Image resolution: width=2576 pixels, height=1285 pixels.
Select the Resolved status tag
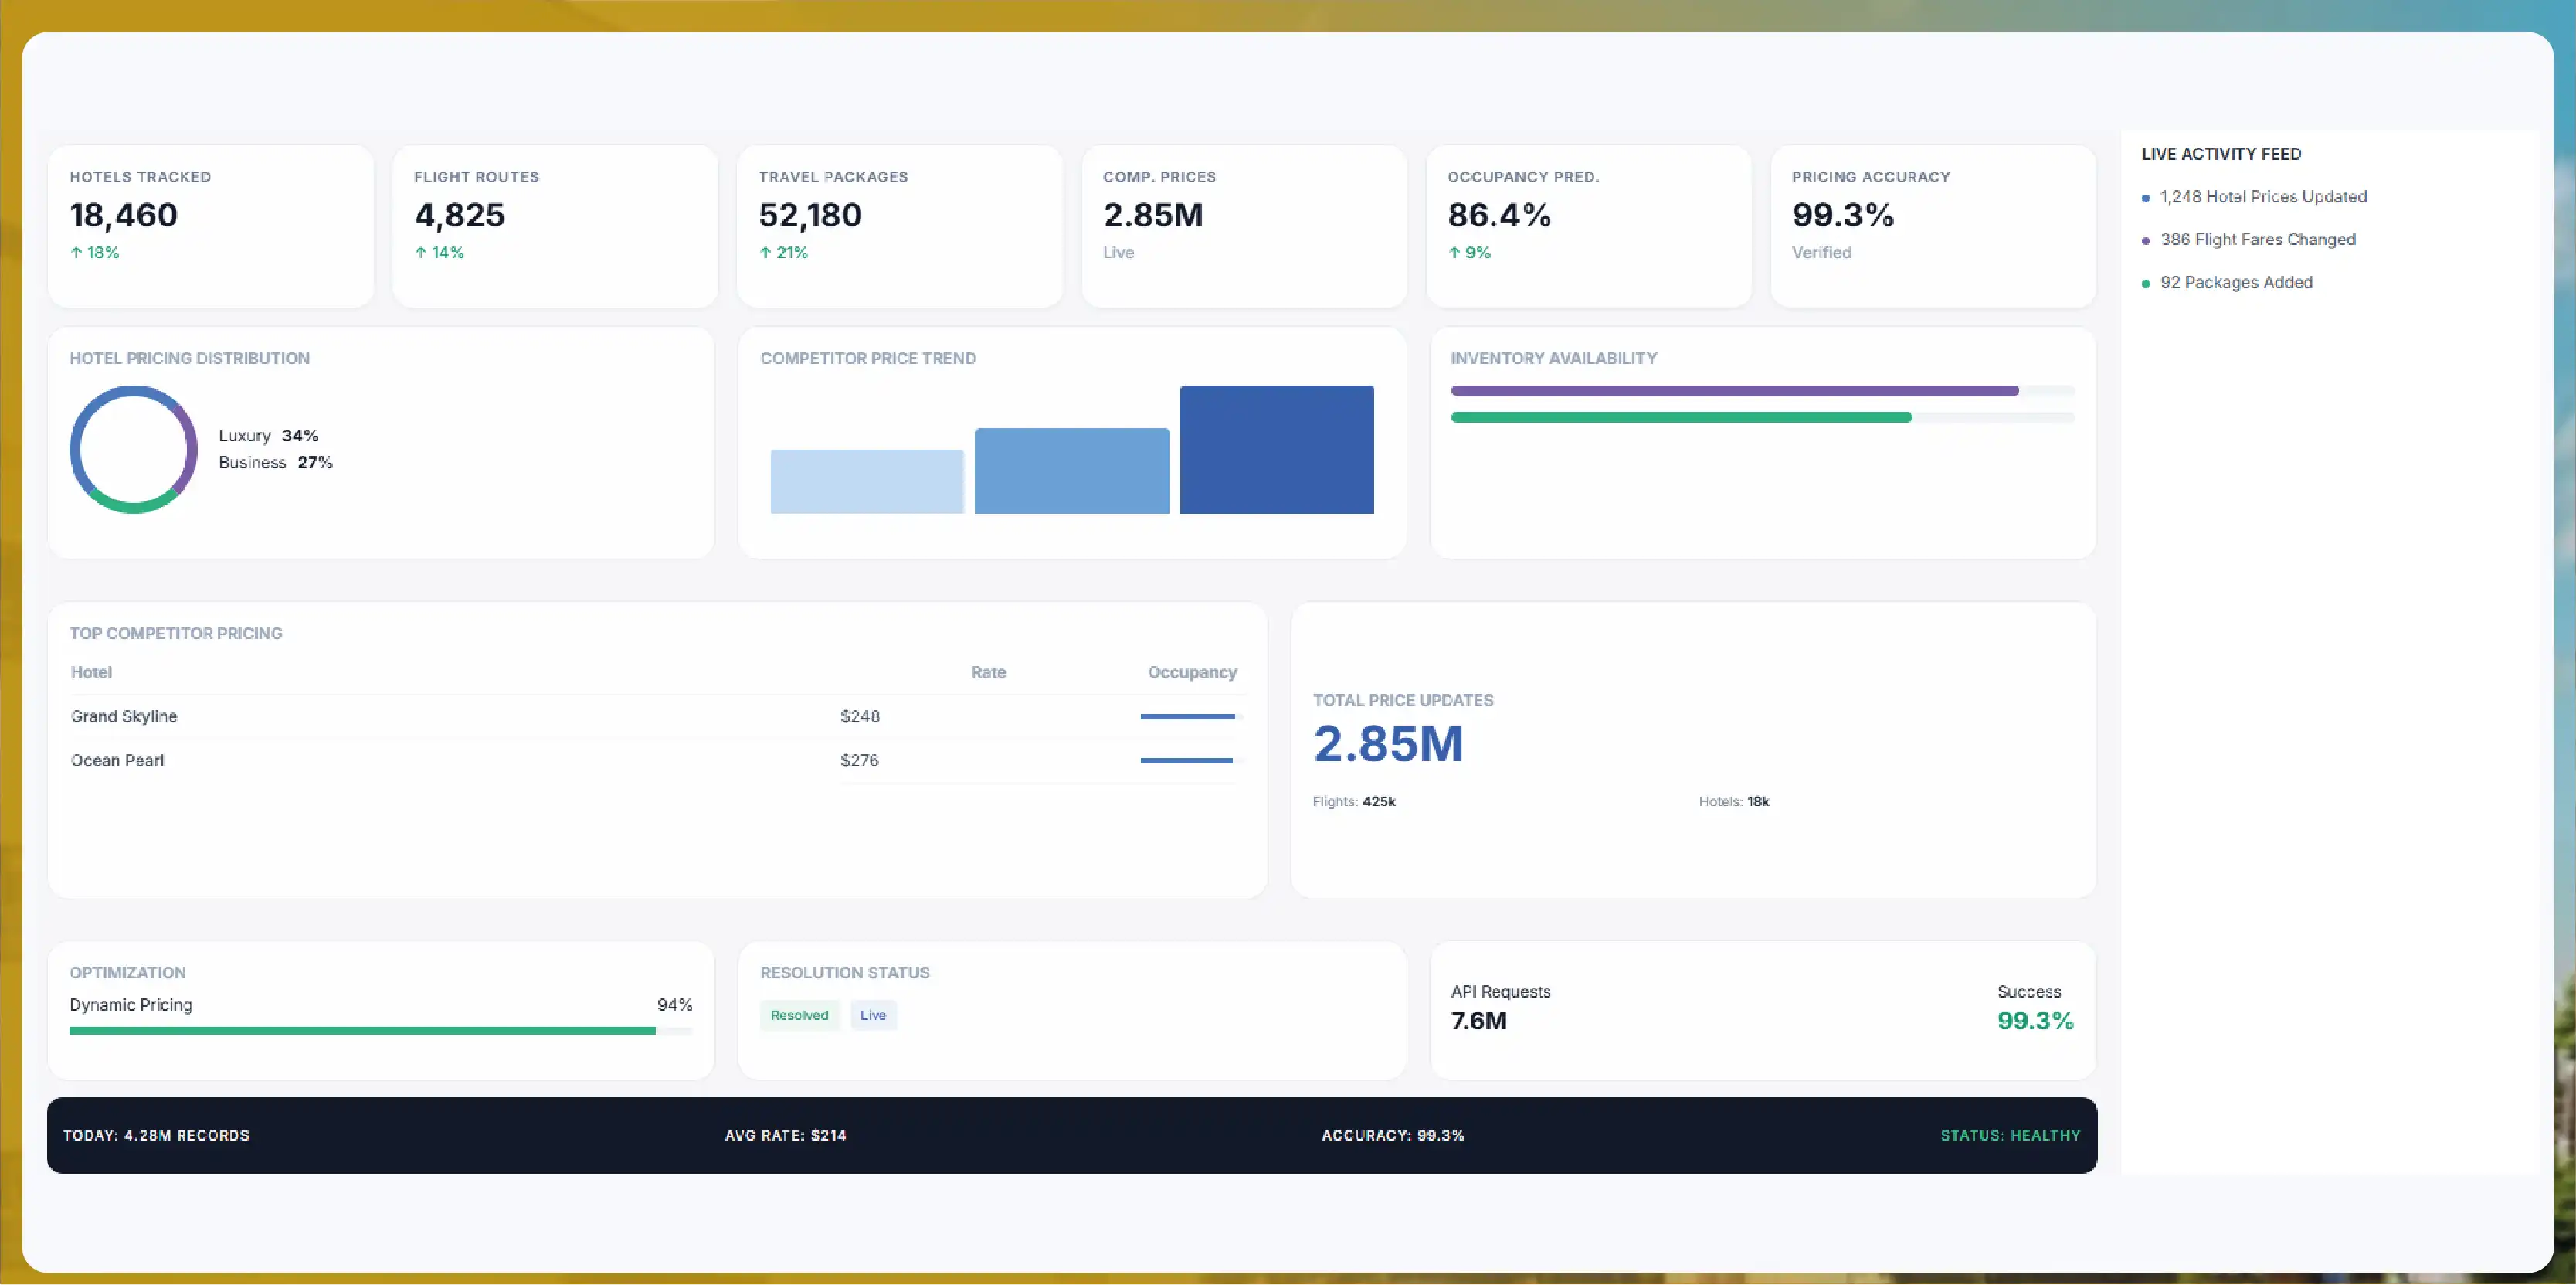point(799,1015)
